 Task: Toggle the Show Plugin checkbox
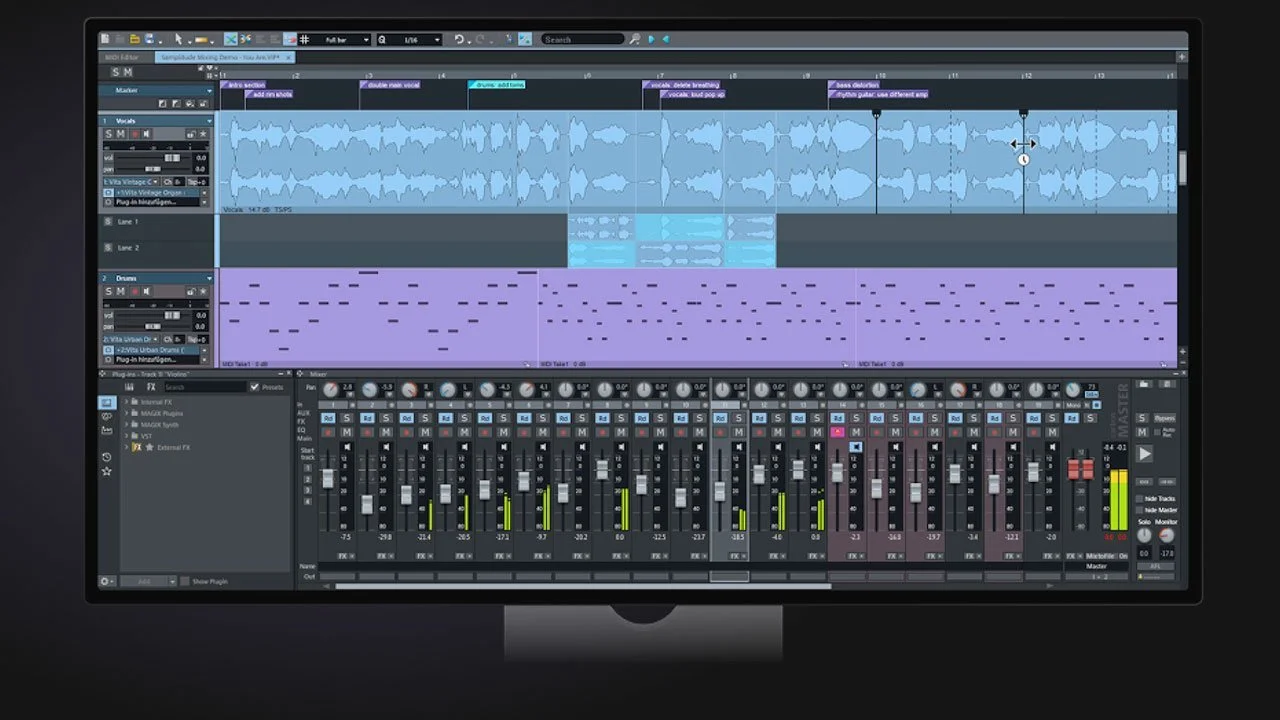coord(185,581)
